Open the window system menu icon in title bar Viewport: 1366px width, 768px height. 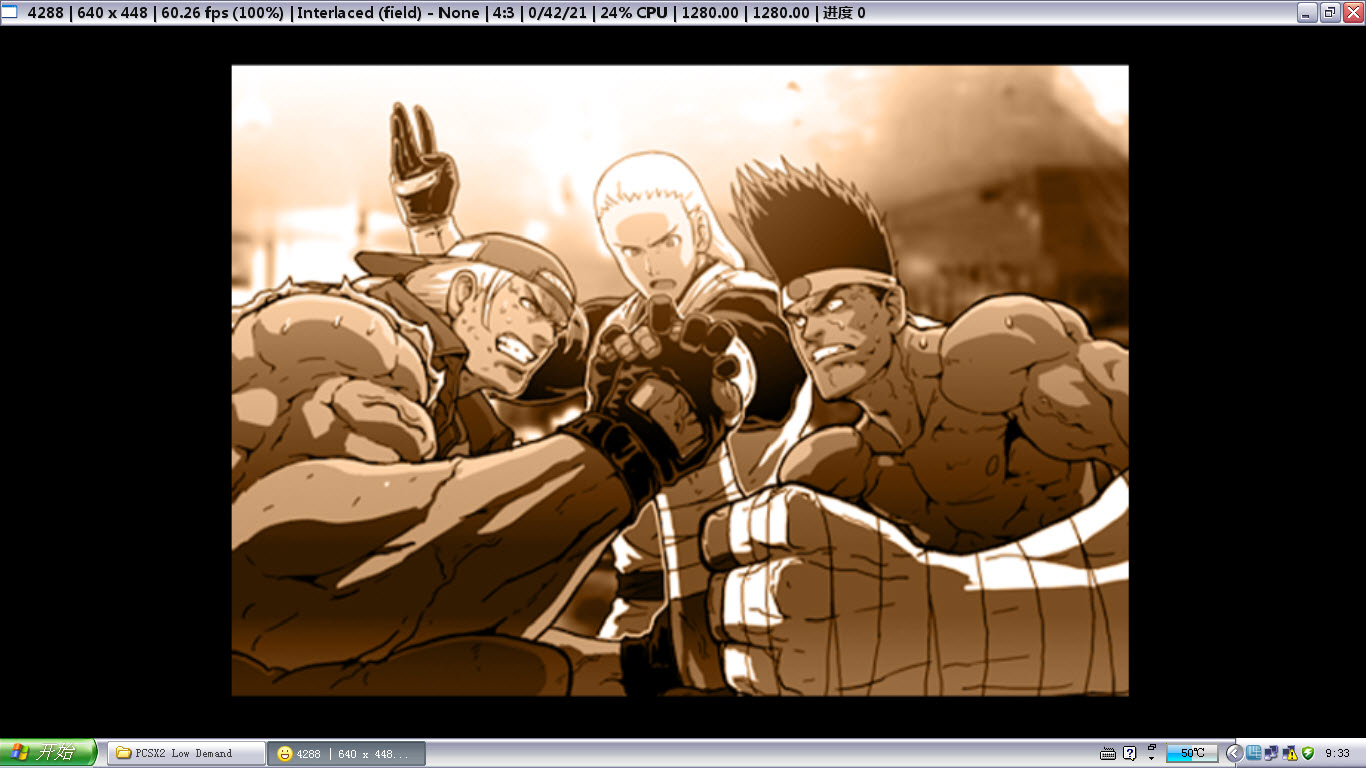click(x=10, y=12)
